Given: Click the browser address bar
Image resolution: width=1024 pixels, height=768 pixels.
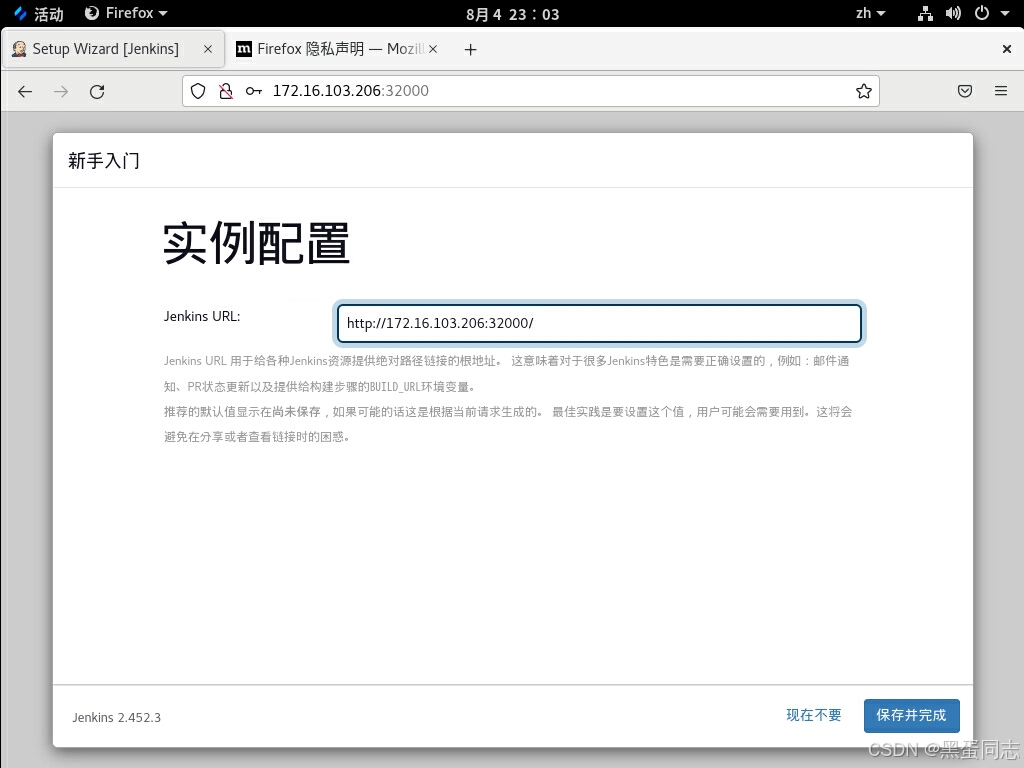Looking at the screenshot, I should point(530,91).
